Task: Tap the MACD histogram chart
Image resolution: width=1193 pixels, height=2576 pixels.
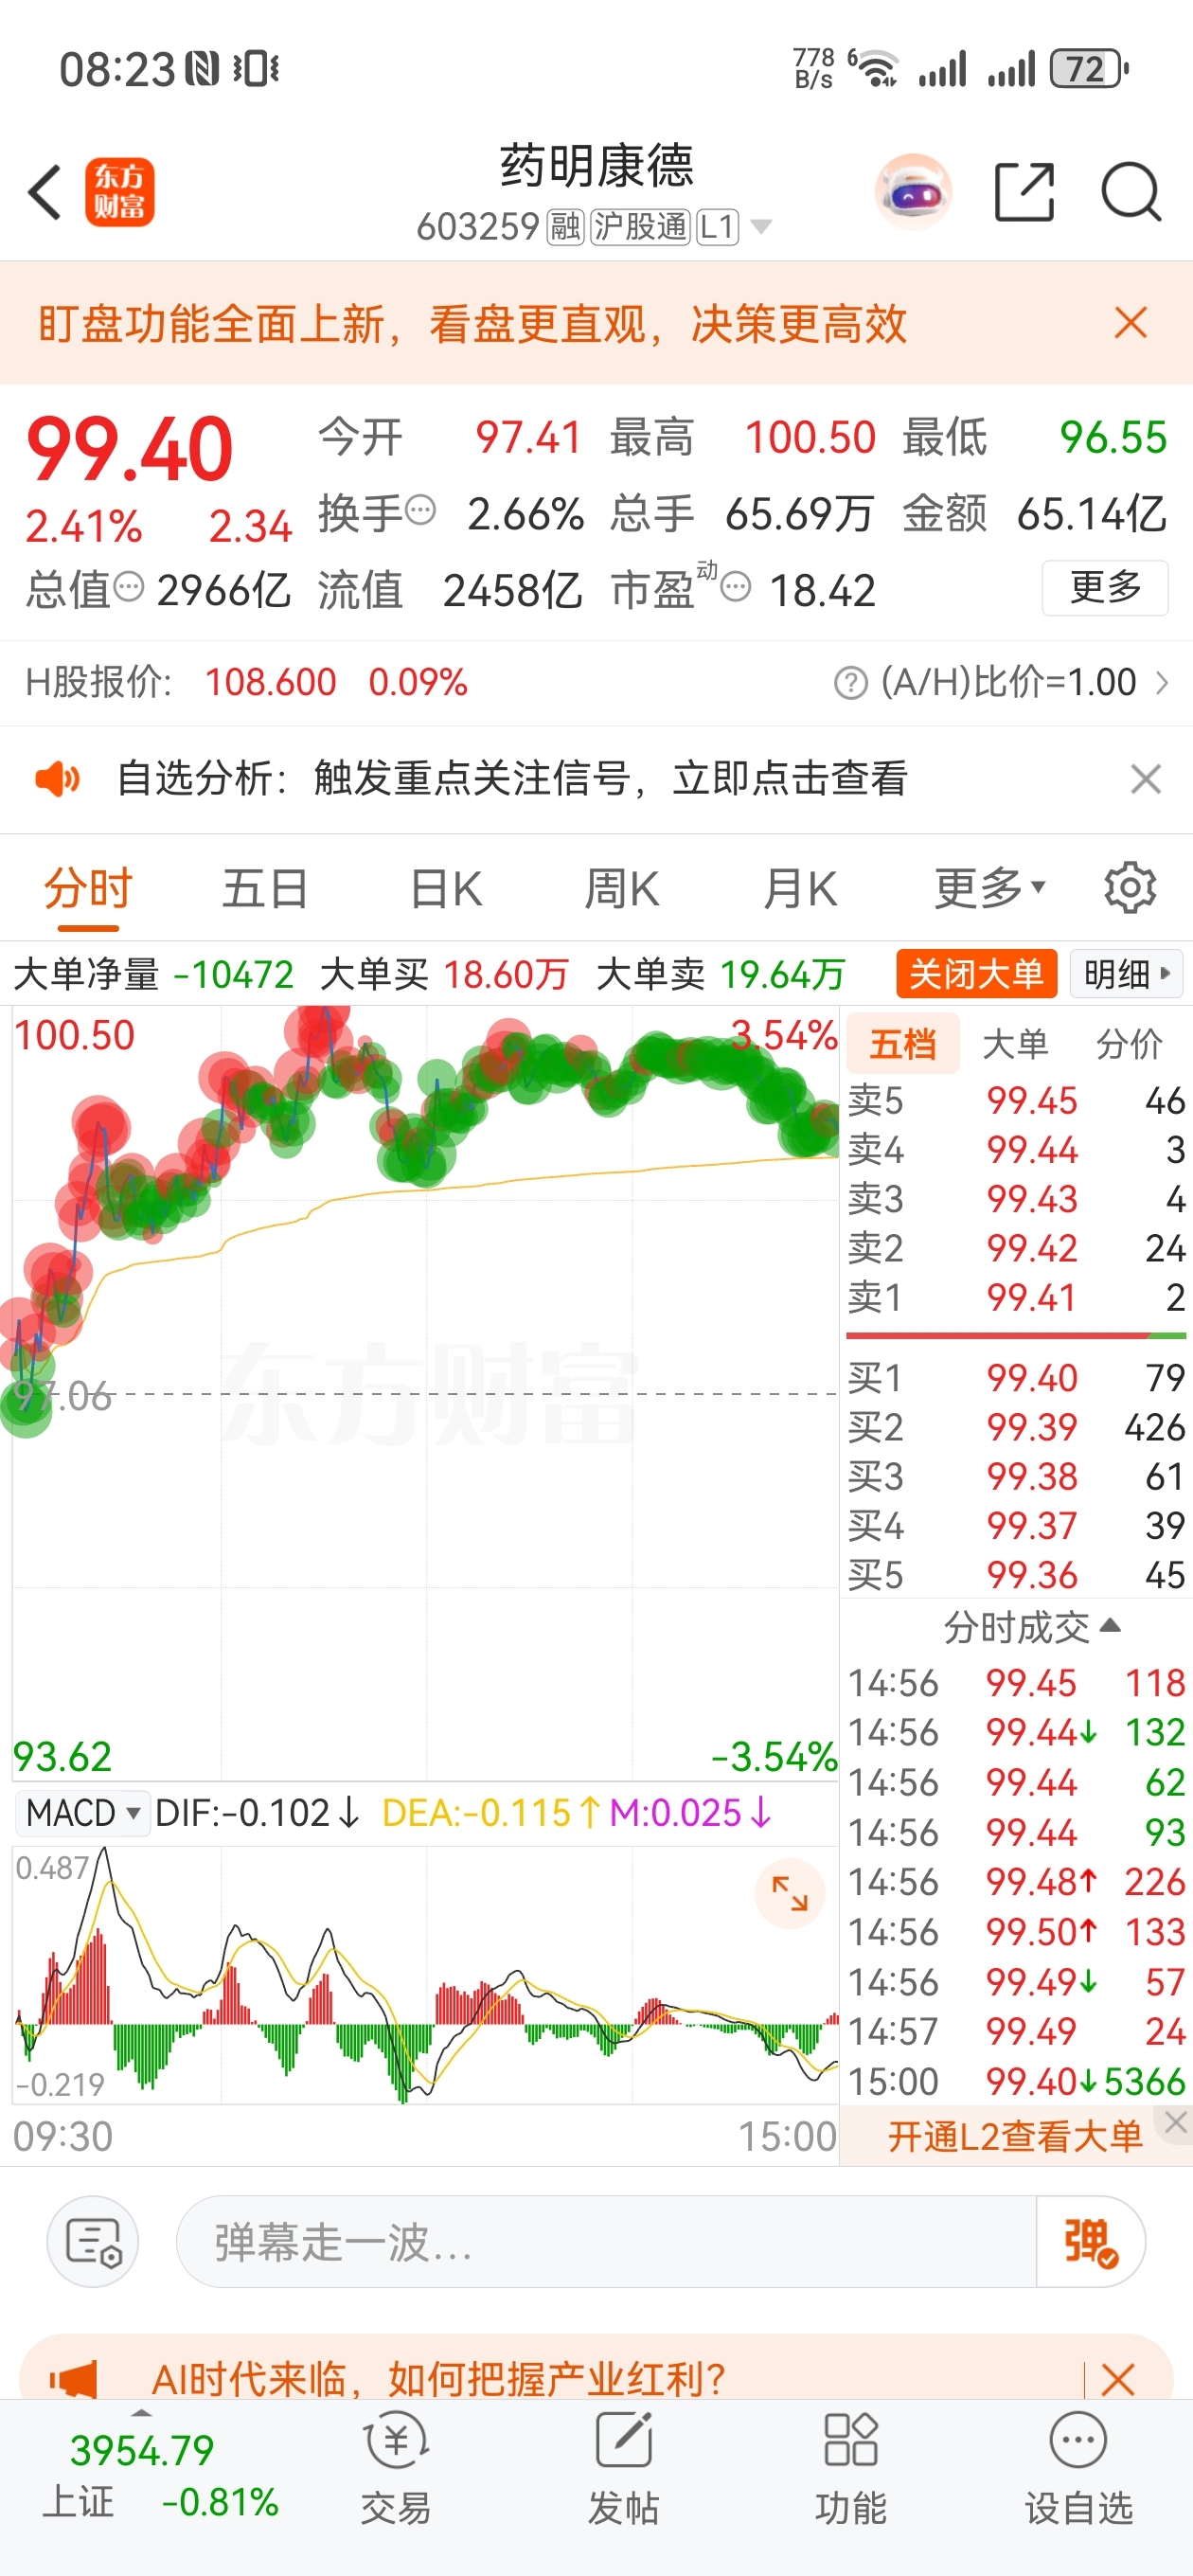Action: coord(425,1975)
